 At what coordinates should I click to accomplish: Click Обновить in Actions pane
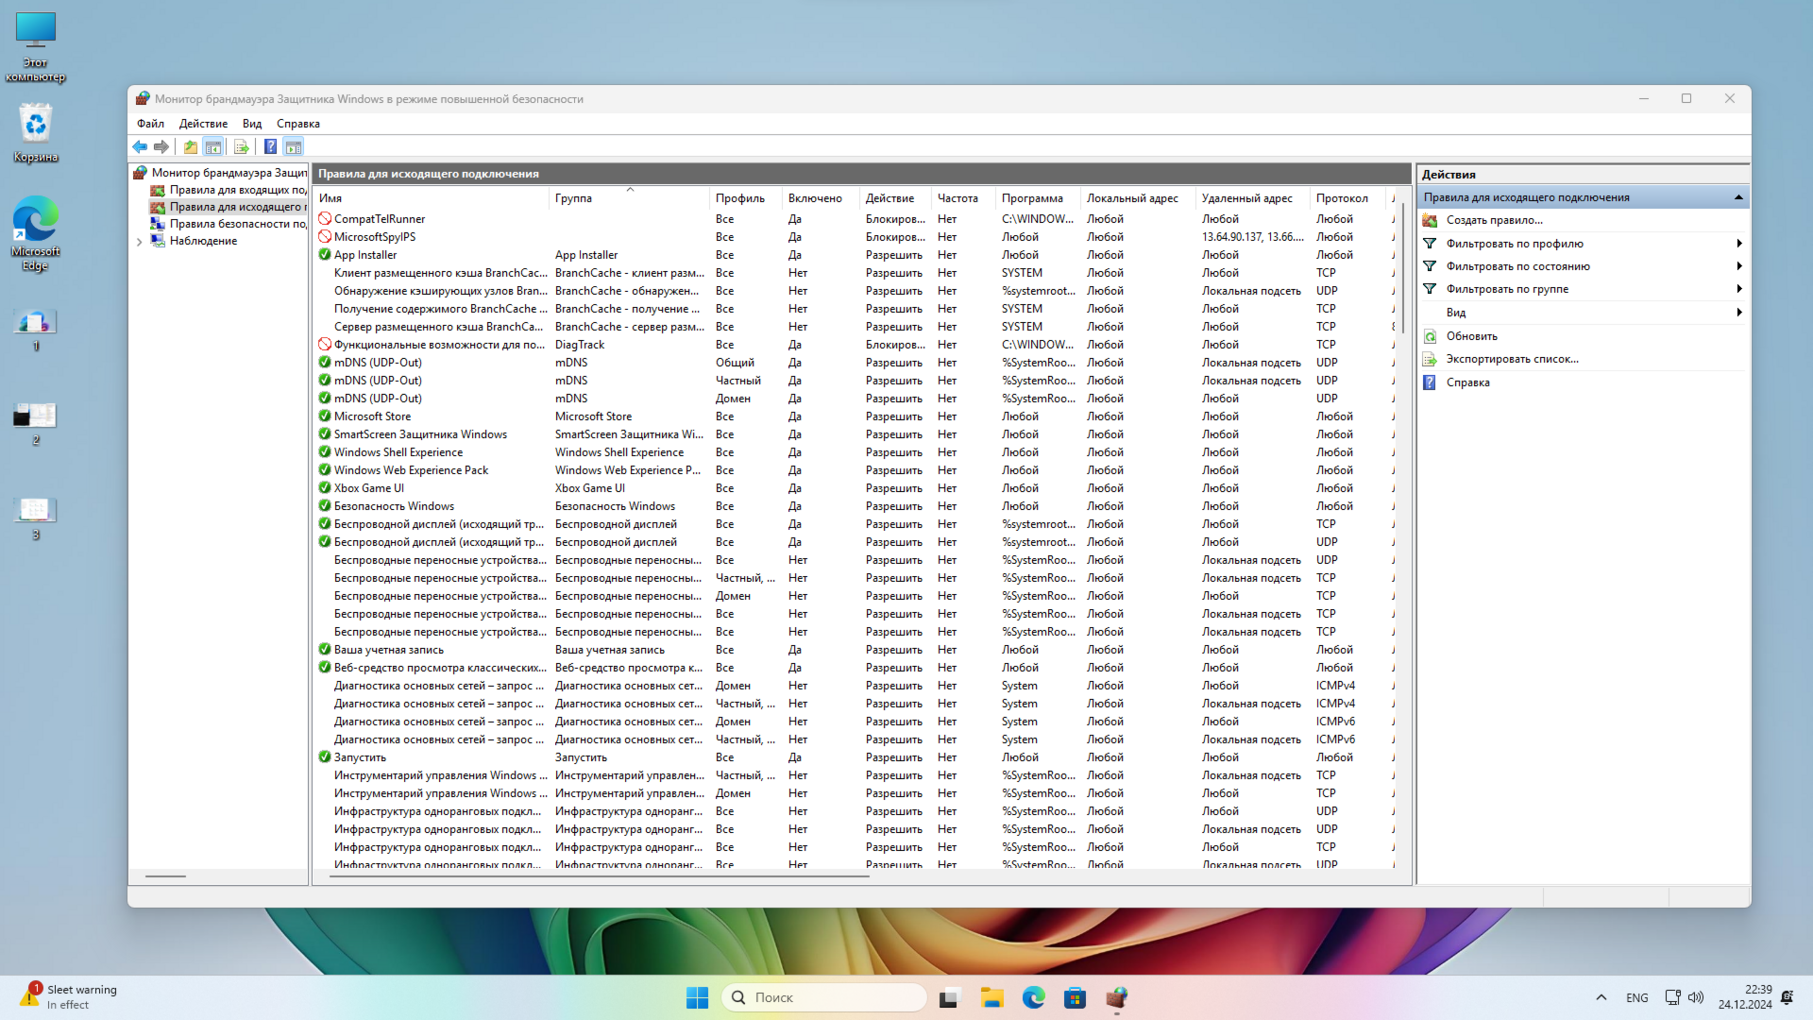[x=1472, y=336]
